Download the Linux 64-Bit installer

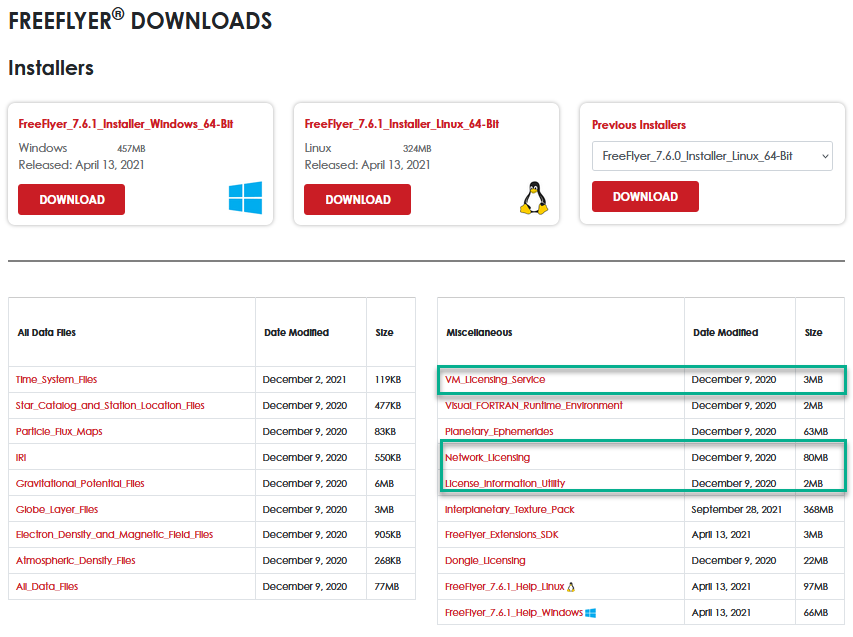(x=357, y=200)
